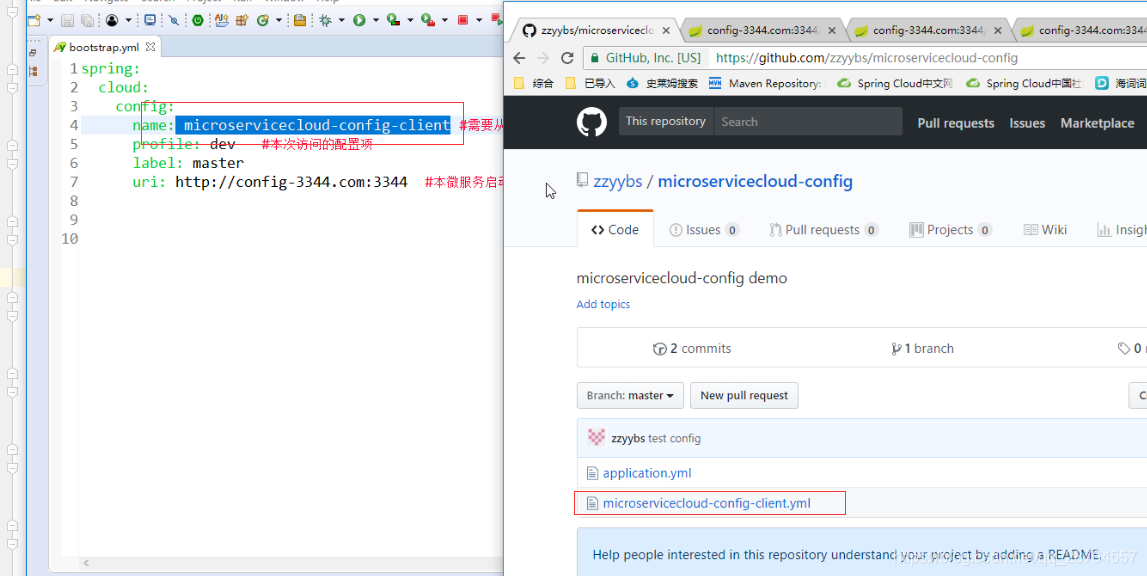The image size is (1147, 576).
Task: Open the 综合 bookmark folder
Action: 534,83
